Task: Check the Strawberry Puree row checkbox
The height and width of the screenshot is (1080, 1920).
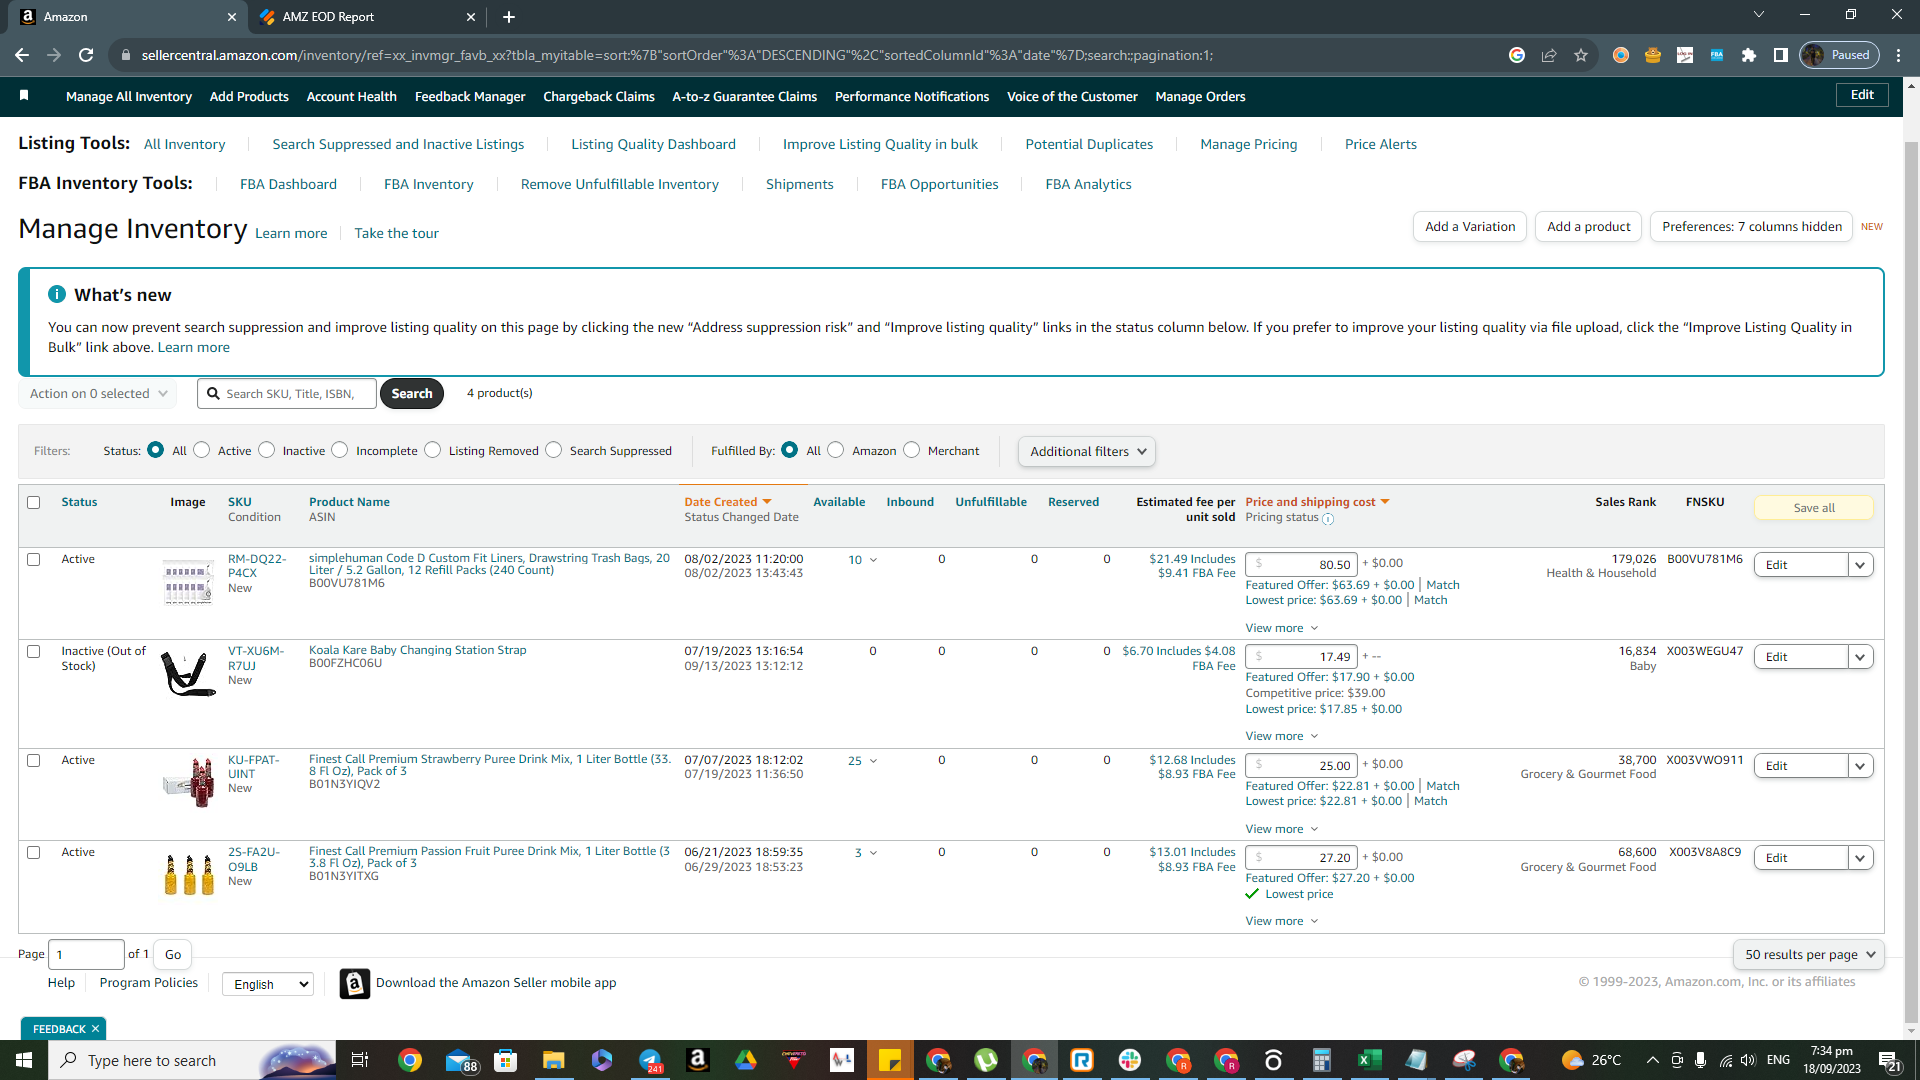Action: (34, 760)
